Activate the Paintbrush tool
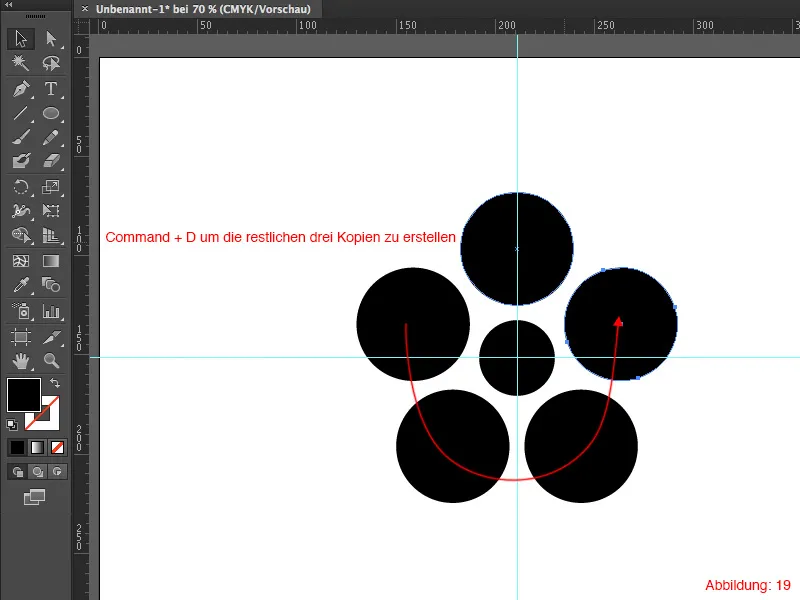 (x=21, y=138)
